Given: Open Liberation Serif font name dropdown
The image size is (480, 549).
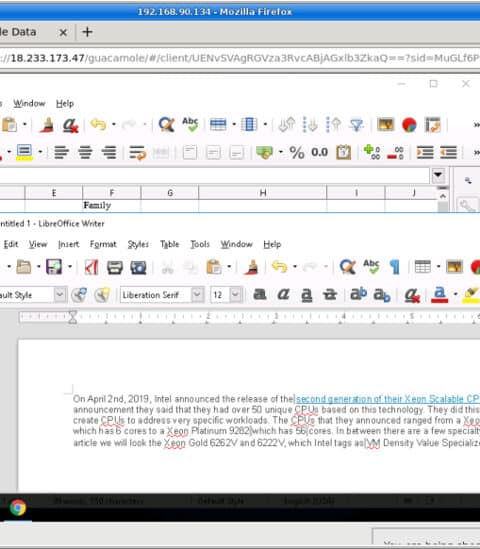Looking at the screenshot, I should [x=197, y=294].
